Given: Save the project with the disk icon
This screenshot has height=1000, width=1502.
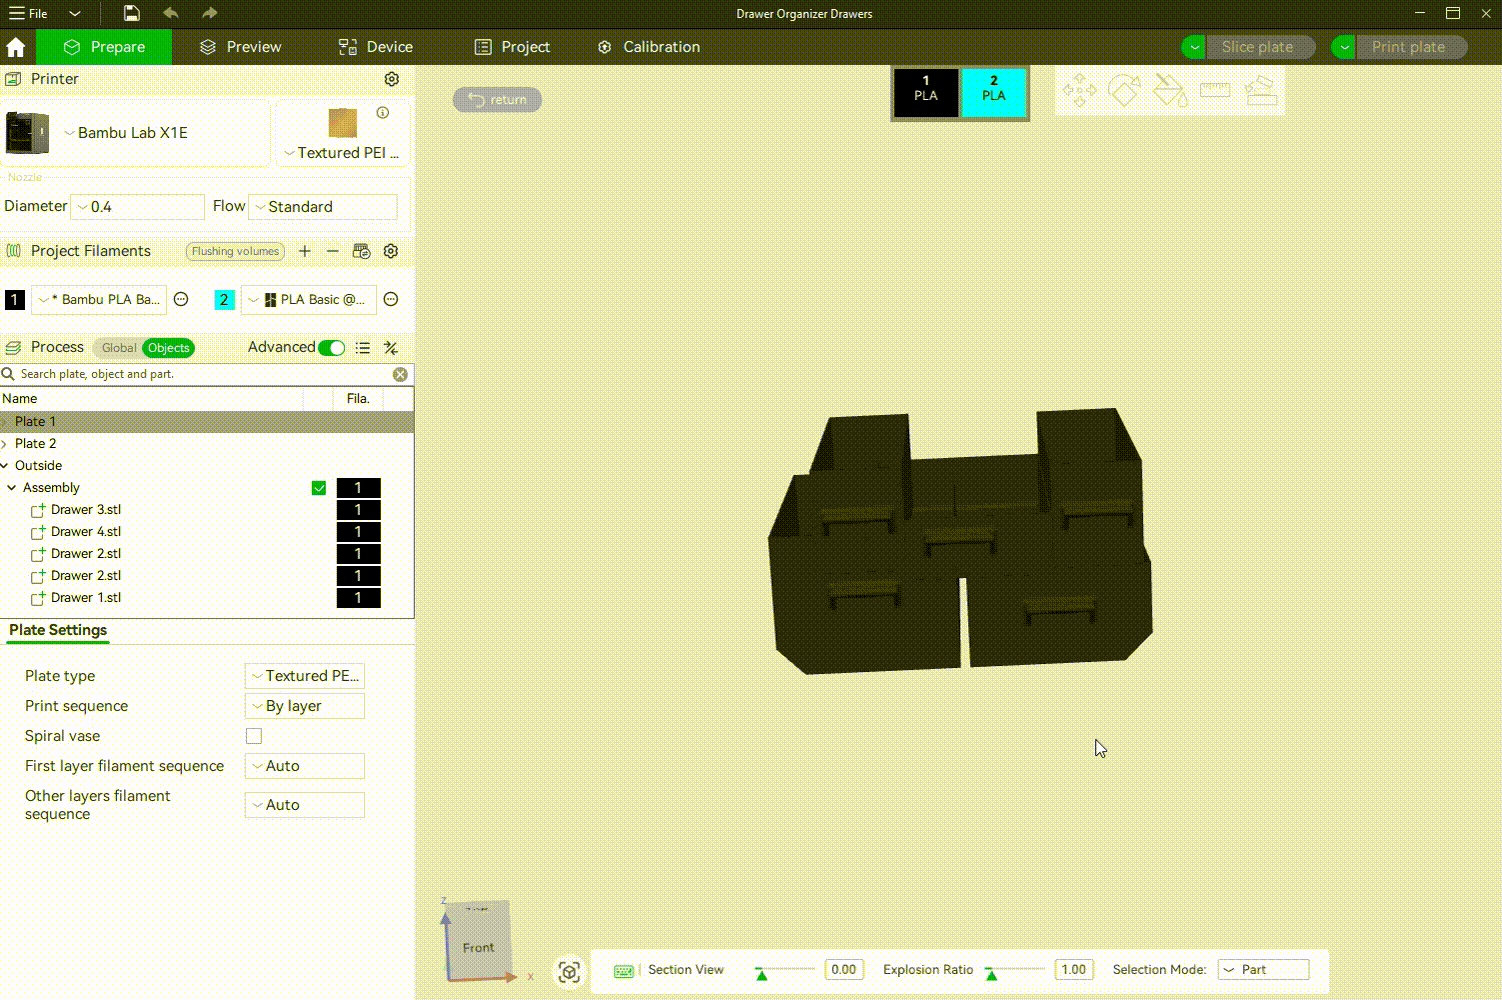Looking at the screenshot, I should 131,13.
